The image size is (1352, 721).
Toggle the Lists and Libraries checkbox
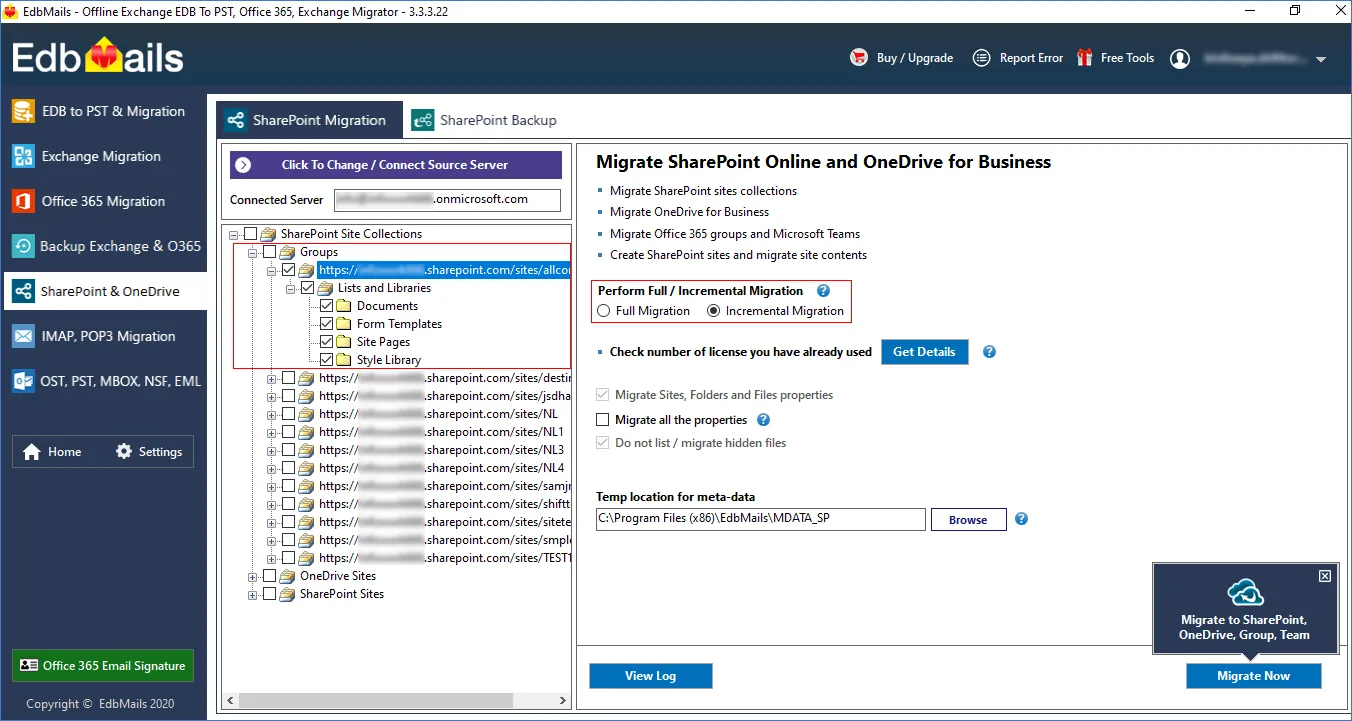coord(307,288)
